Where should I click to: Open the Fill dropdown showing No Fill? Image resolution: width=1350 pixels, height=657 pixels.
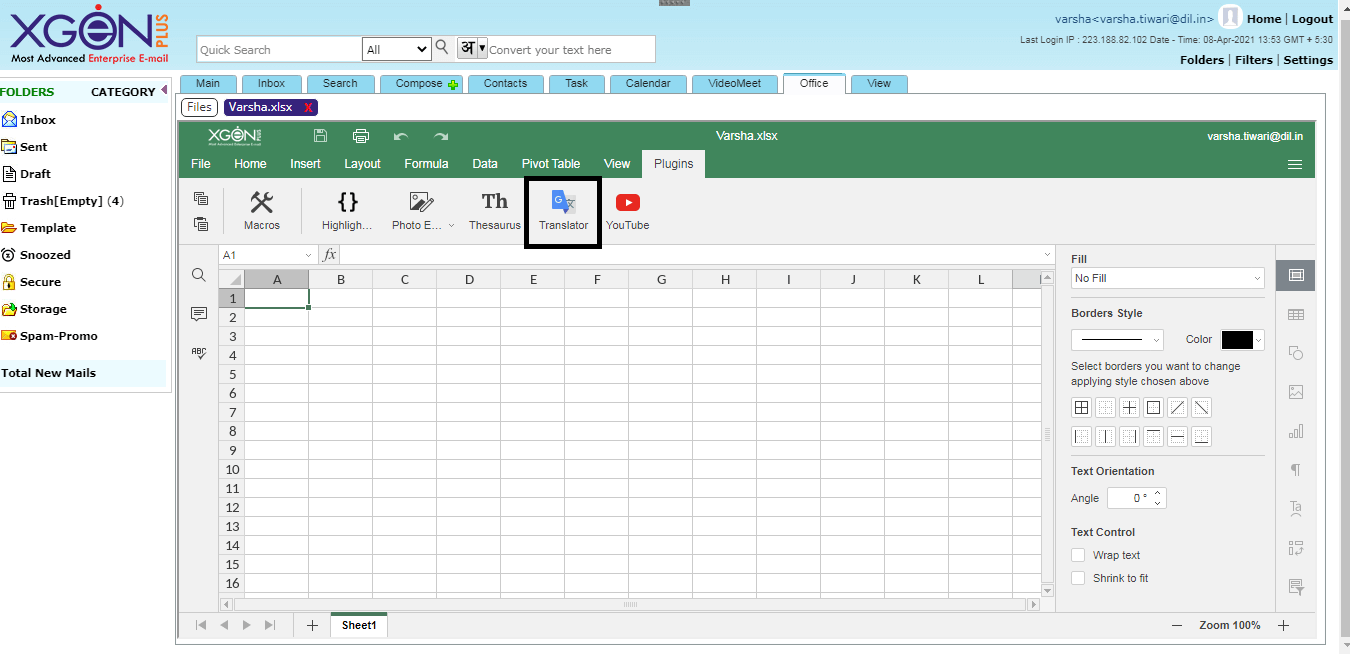[x=1168, y=278]
